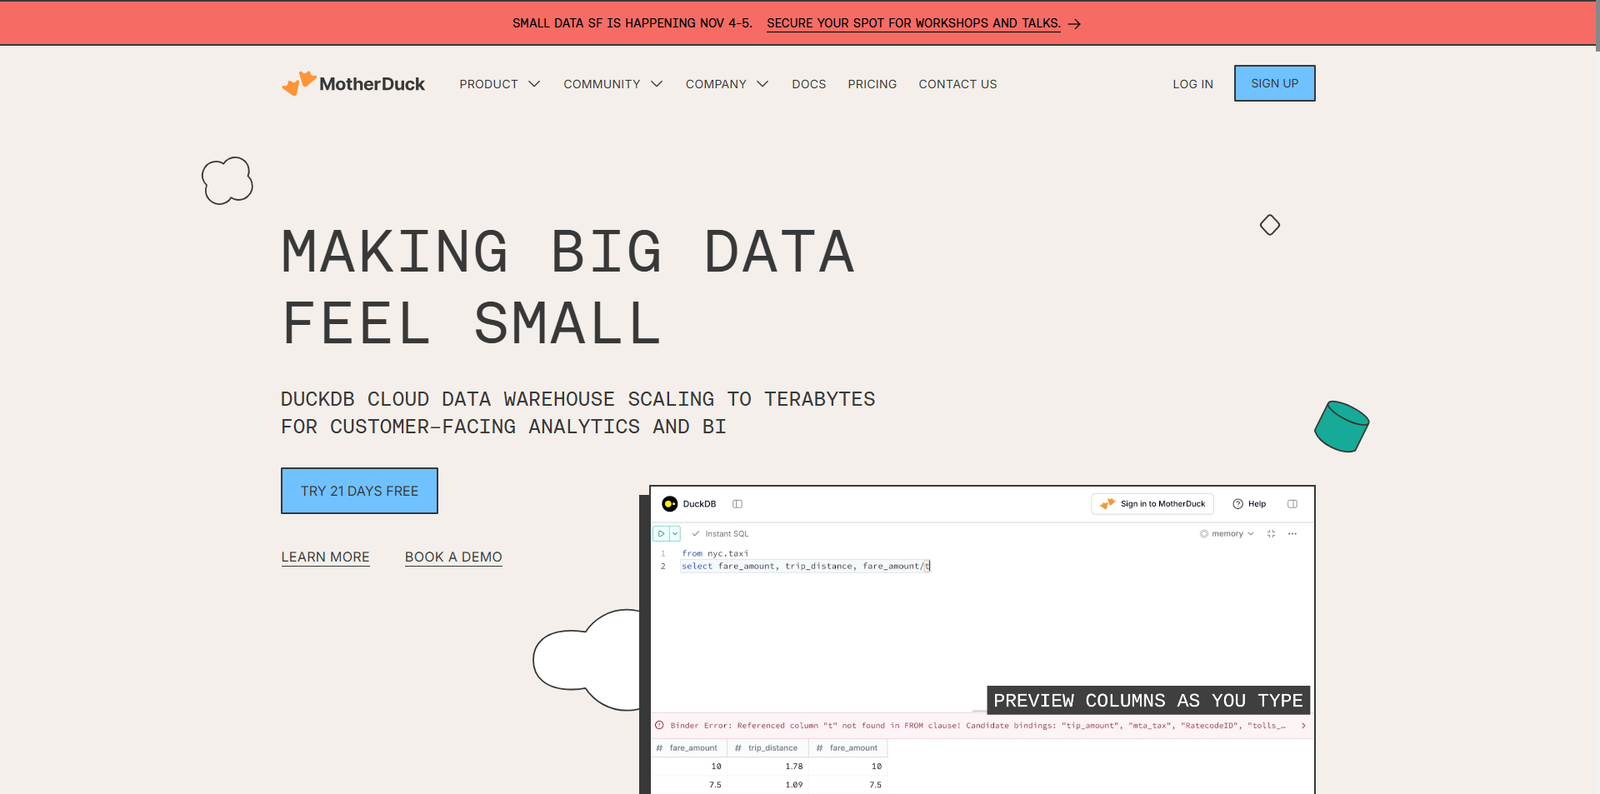
Task: Open the memory database dropdown
Action: tap(1227, 534)
